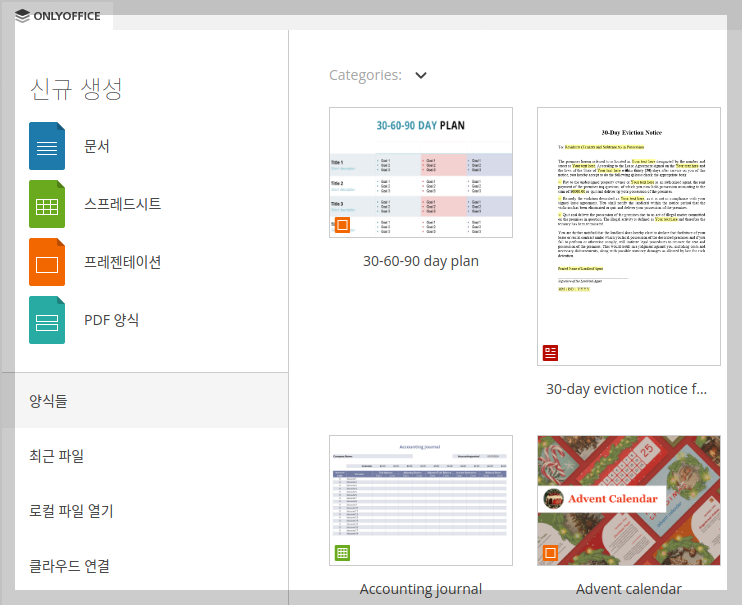The width and height of the screenshot is (742, 605).
Task: Create a new spreadsheet via the green icon
Action: [47, 204]
